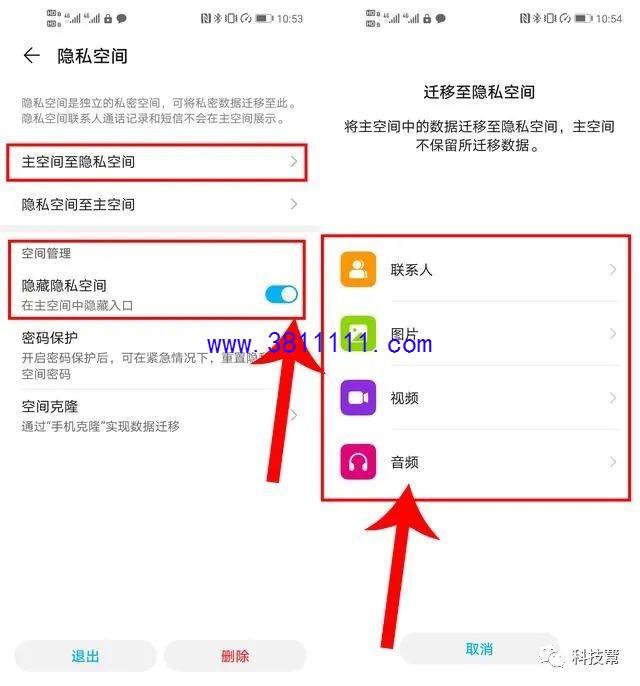Toggle the 隐藏隐私空间 switch
The image size is (640, 686).
(281, 294)
